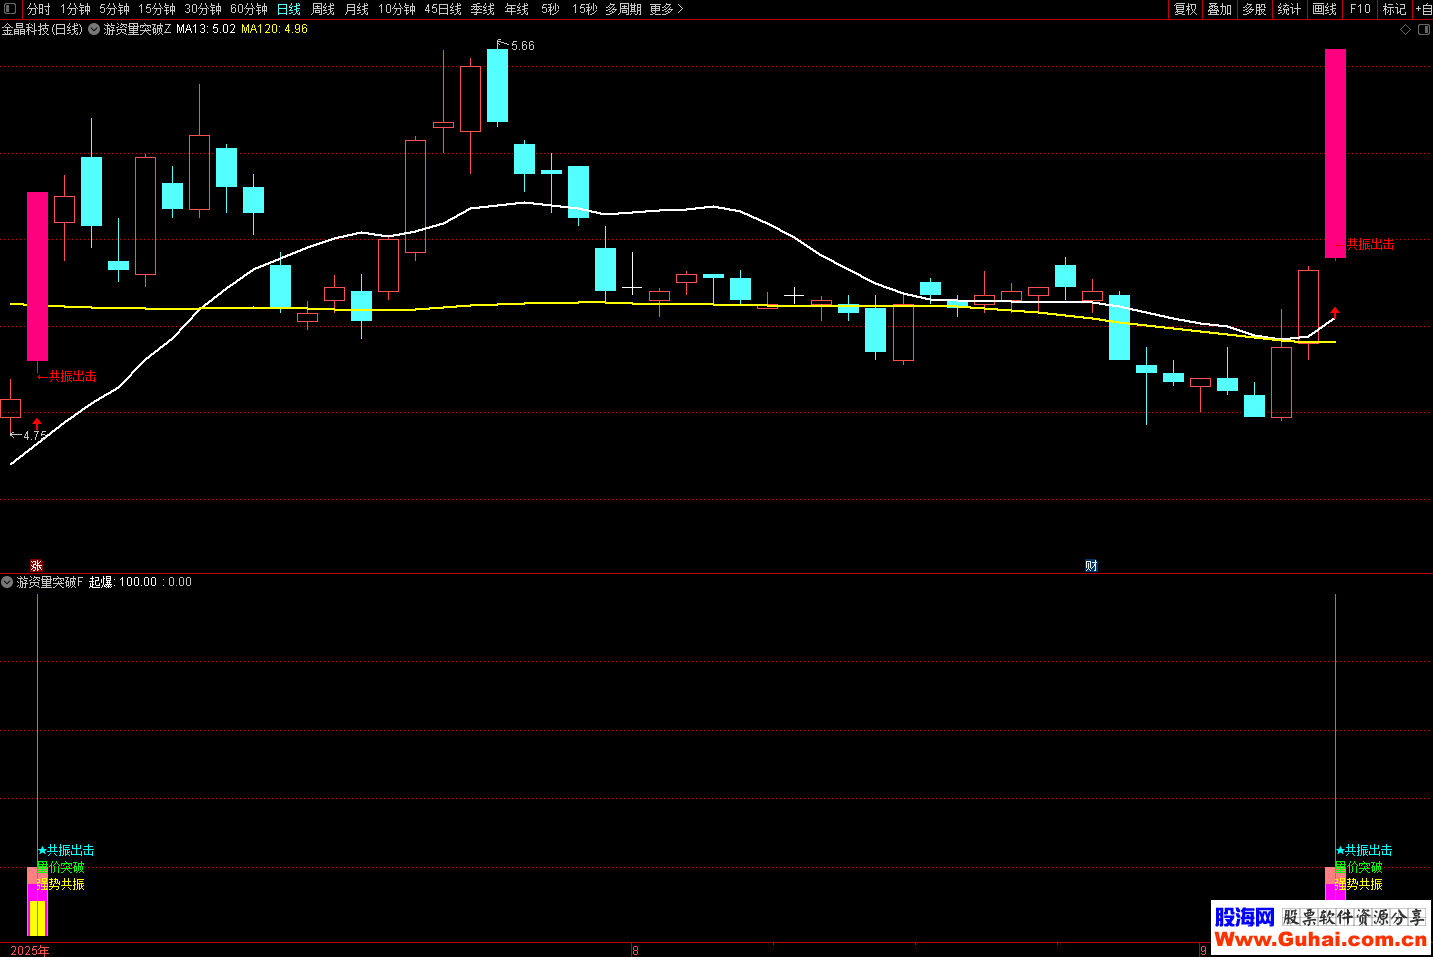This screenshot has width=1433, height=957.
Task: Click the month 9 axis marker
Action: [x=1203, y=950]
